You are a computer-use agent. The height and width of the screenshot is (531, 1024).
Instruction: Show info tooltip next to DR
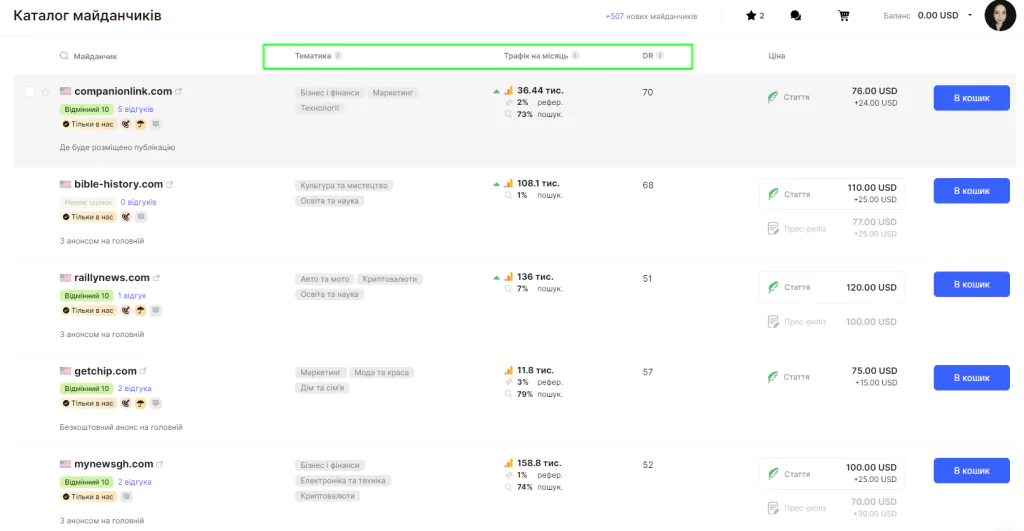tap(660, 56)
